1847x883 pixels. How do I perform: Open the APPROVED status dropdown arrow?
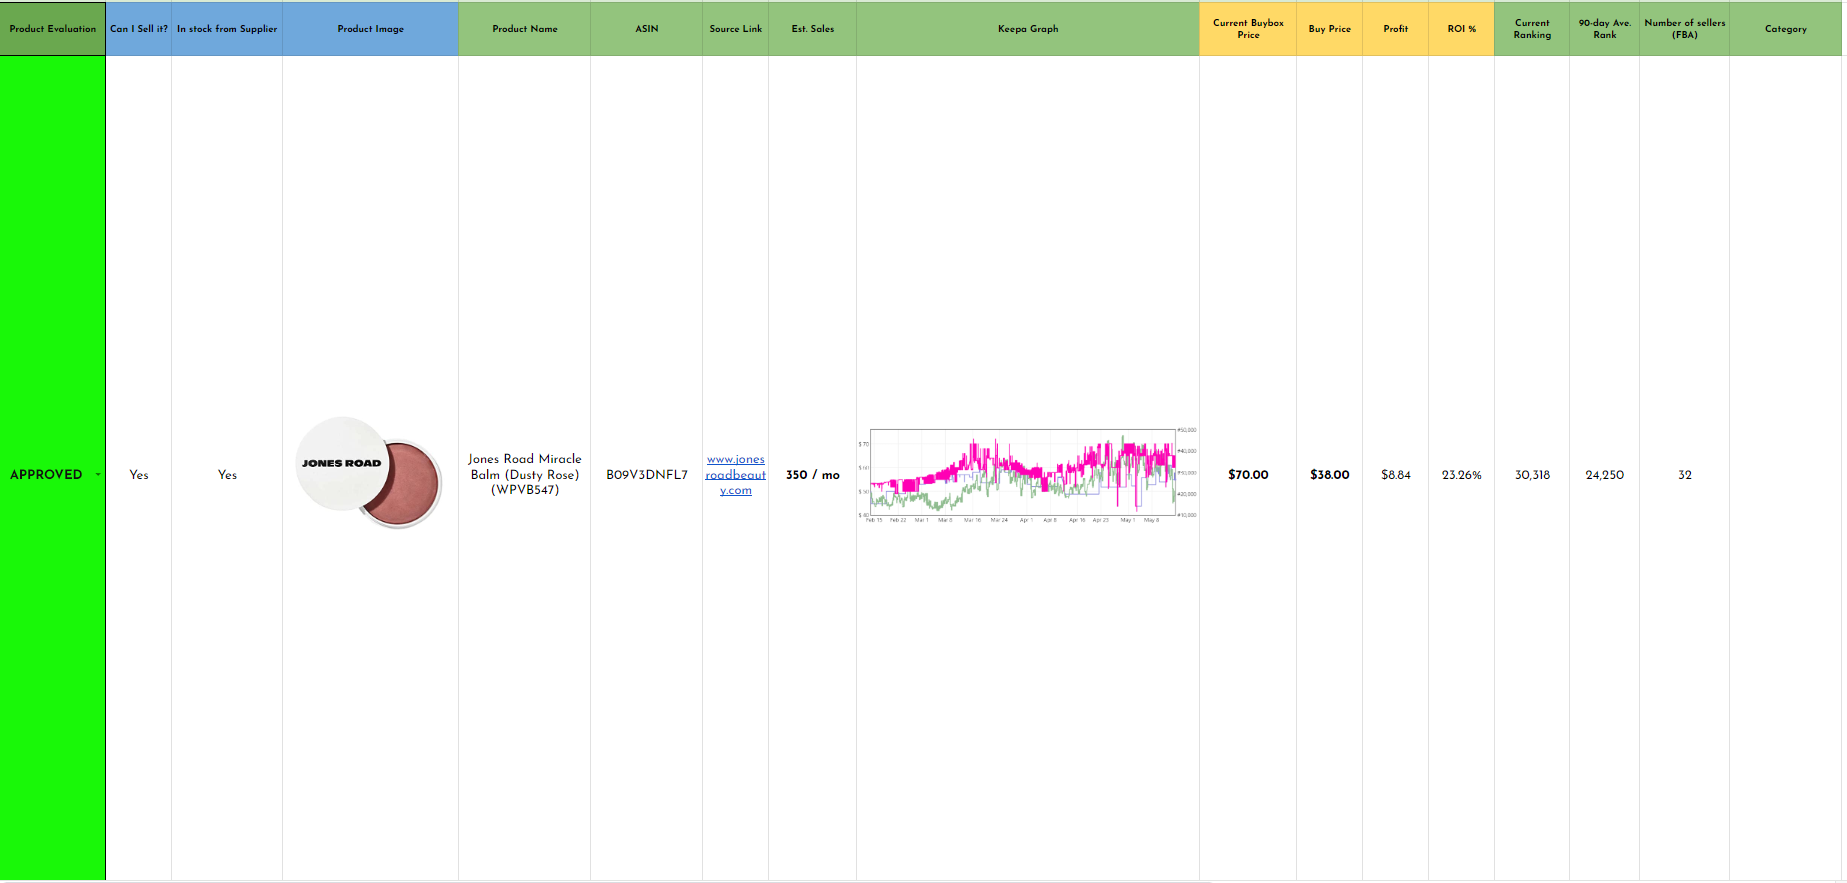98,474
